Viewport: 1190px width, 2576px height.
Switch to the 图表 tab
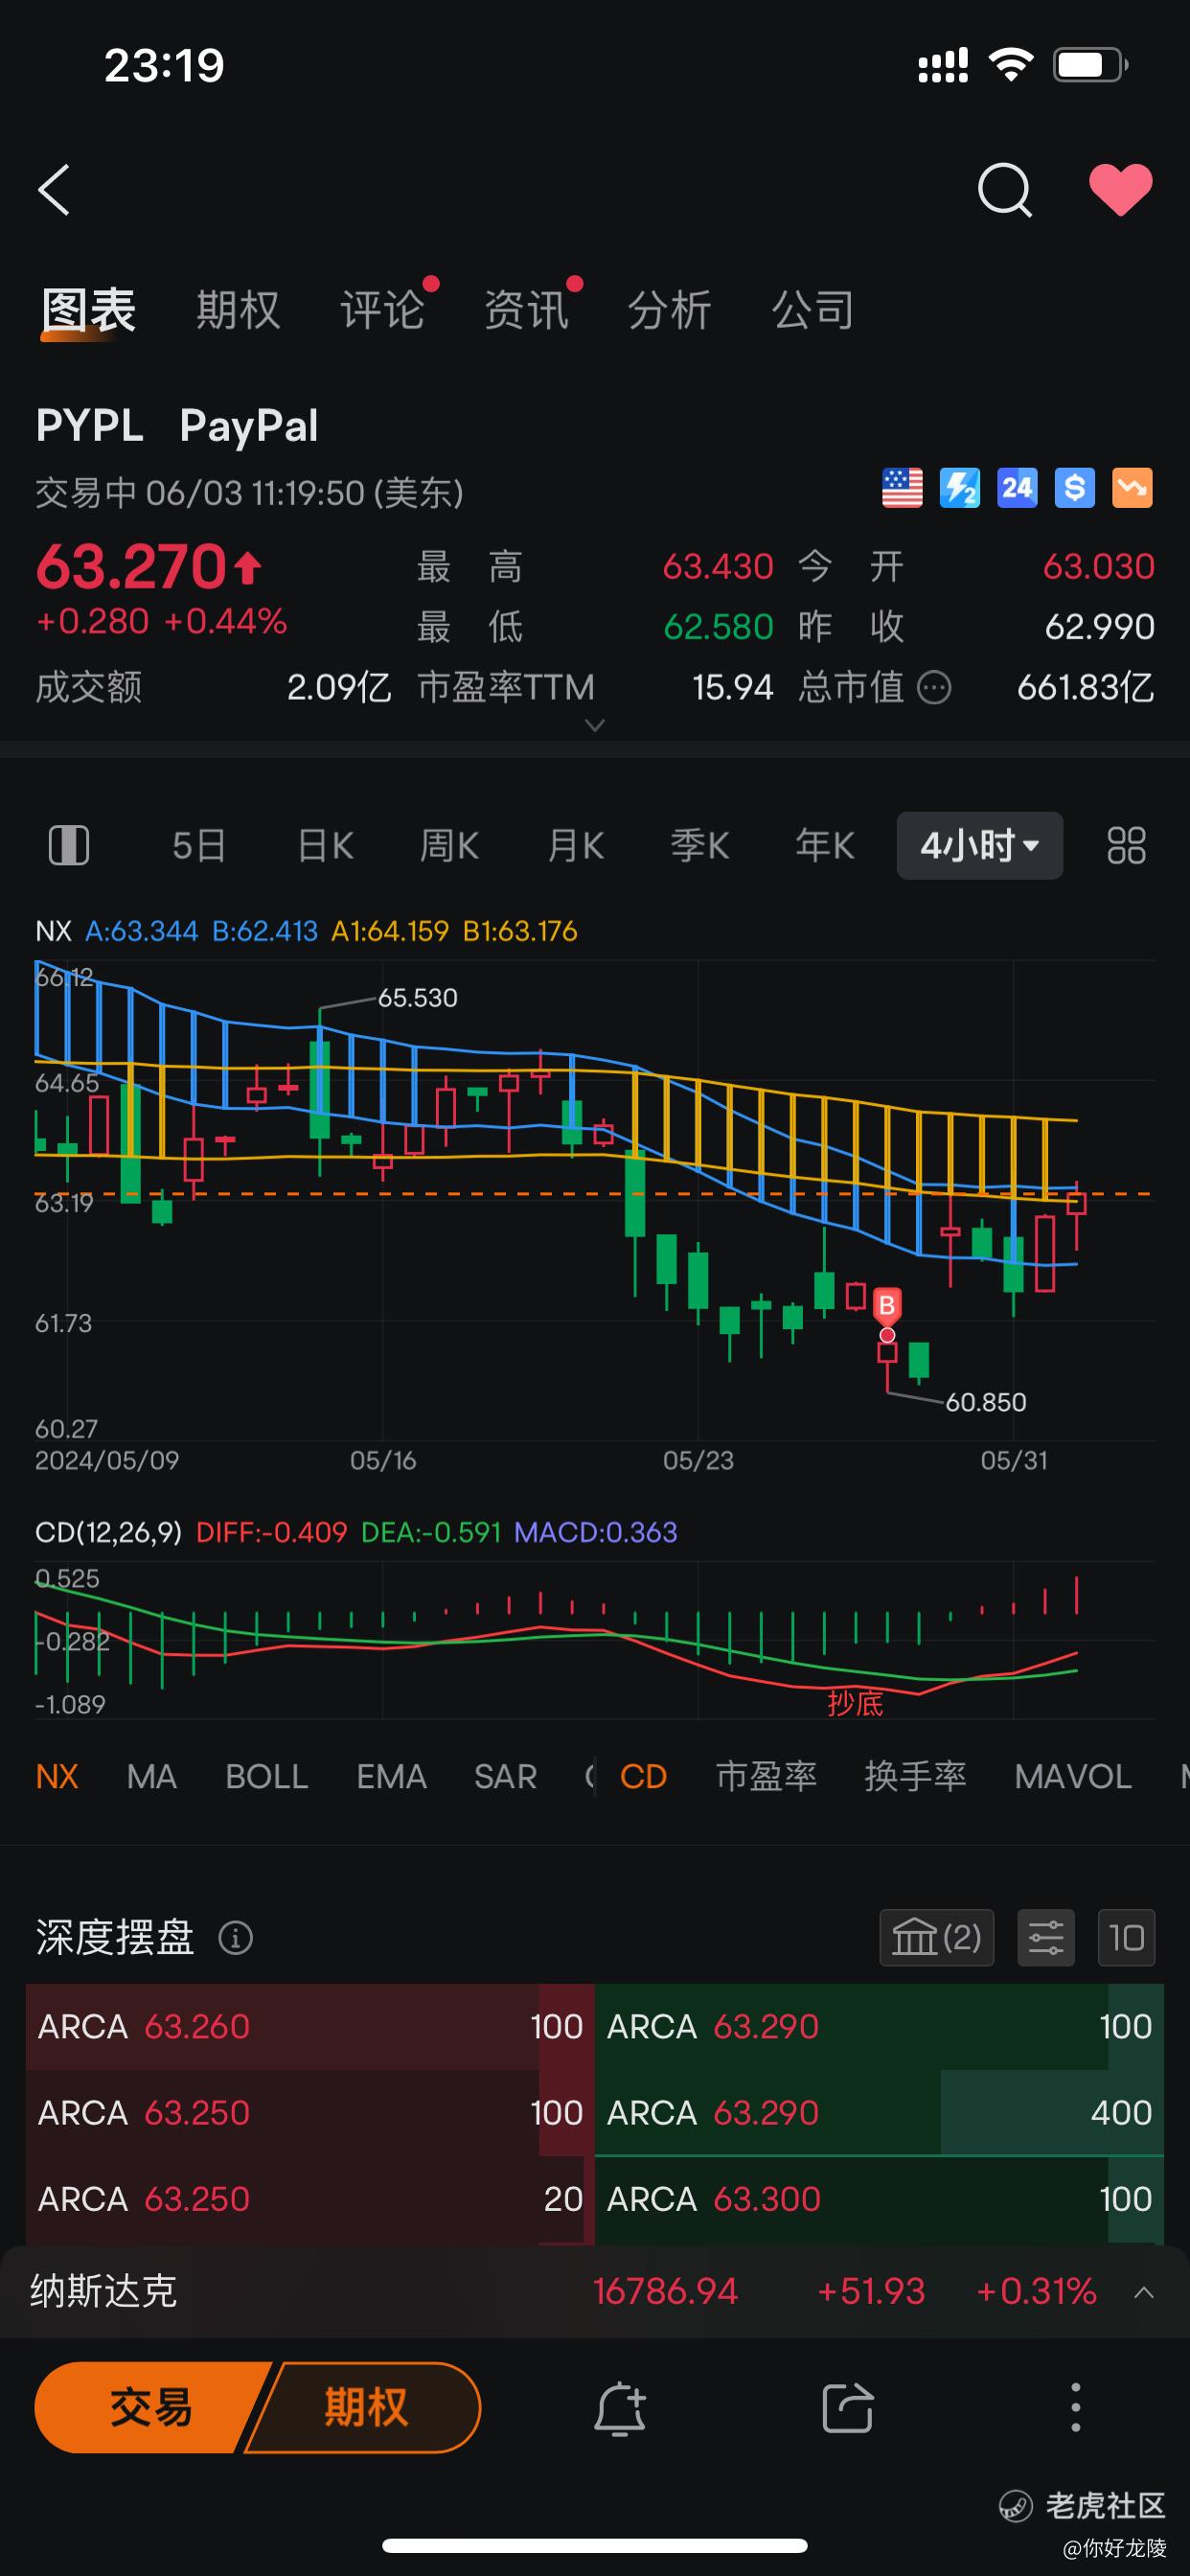tap(89, 310)
